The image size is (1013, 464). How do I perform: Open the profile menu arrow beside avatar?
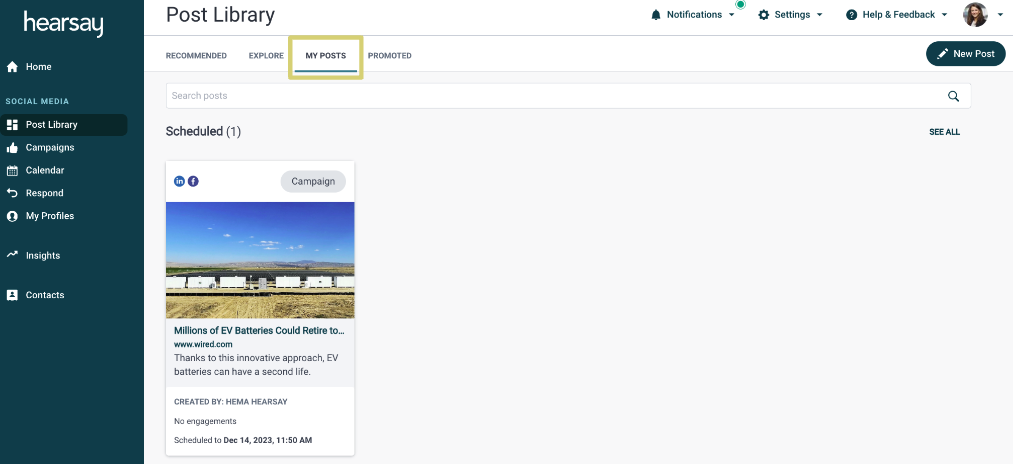click(1000, 15)
